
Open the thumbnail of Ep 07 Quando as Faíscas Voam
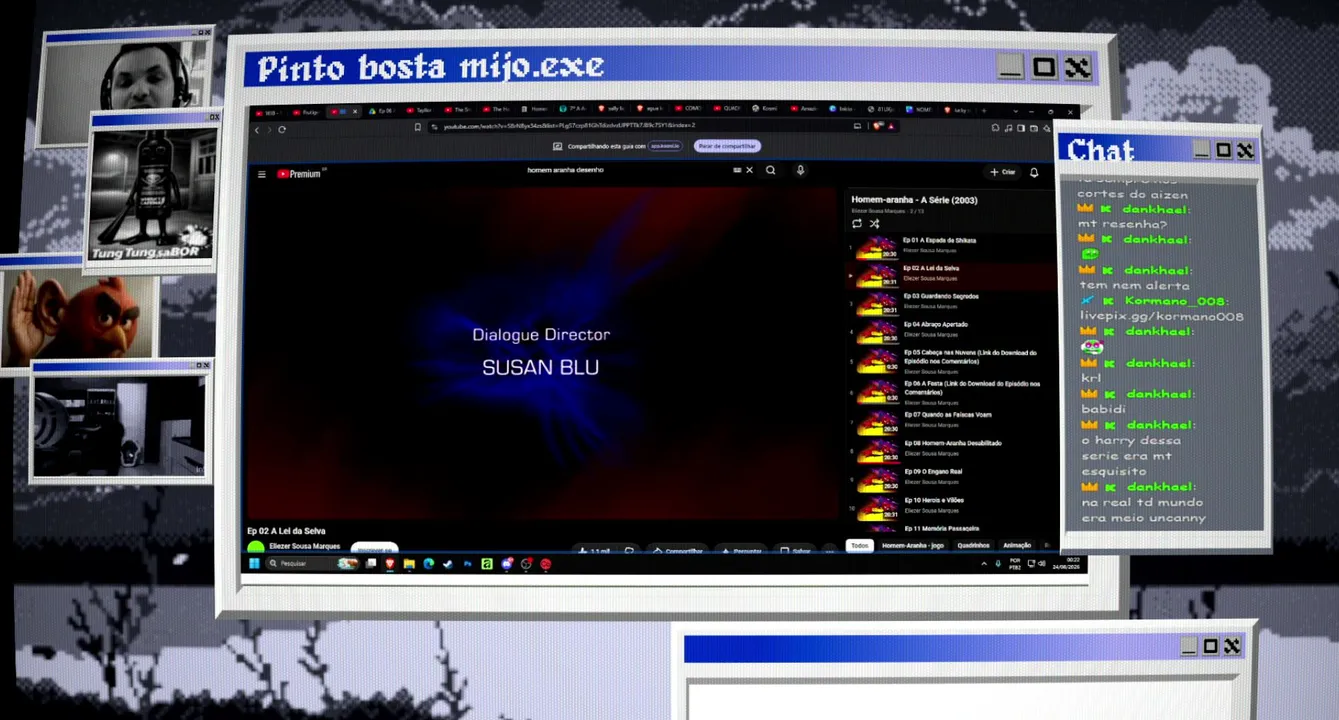pyautogui.click(x=877, y=421)
